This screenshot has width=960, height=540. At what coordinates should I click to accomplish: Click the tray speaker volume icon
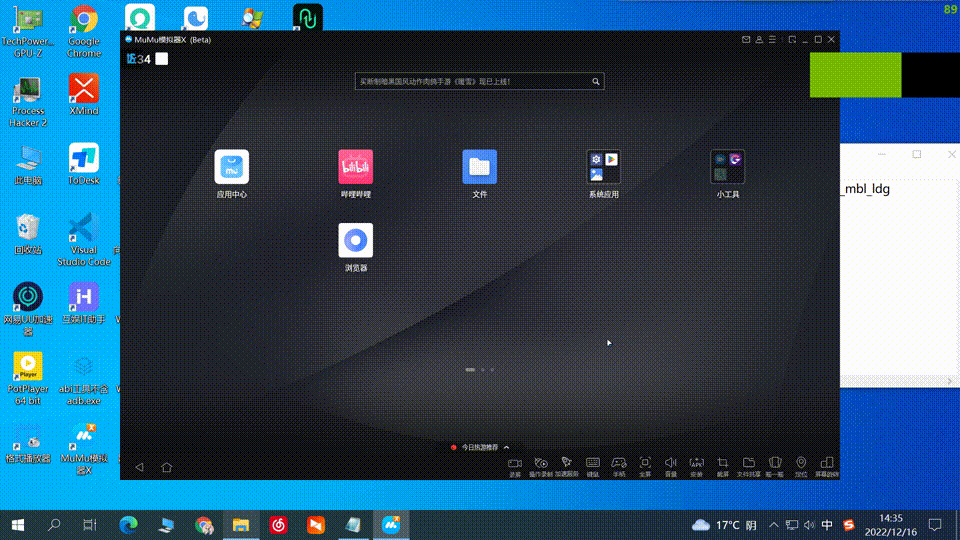pos(809,525)
